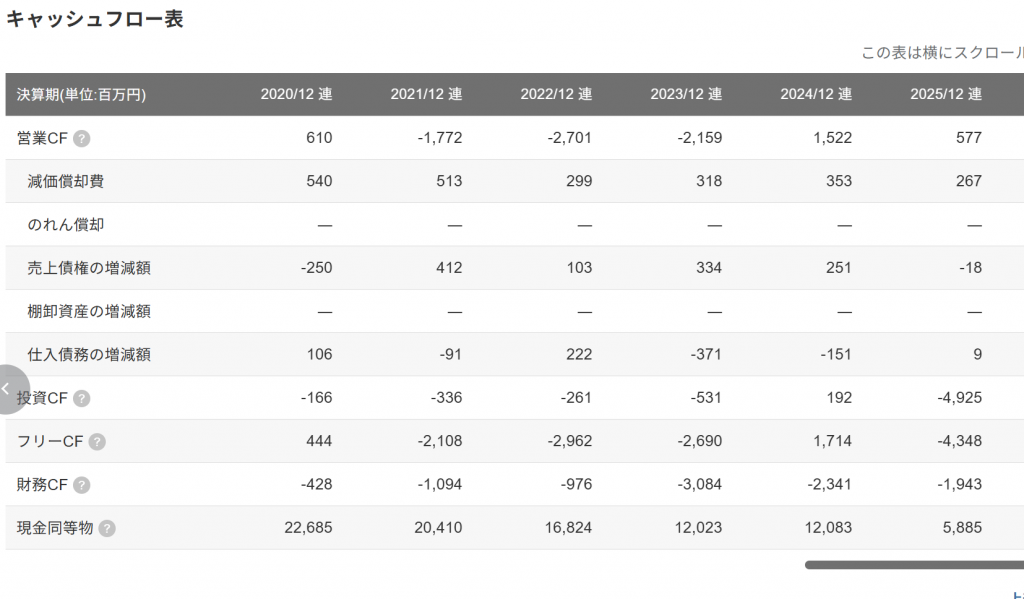This screenshot has width=1024, height=599.
Task: Click the 2022/12 連 column header
Action: tap(556, 95)
